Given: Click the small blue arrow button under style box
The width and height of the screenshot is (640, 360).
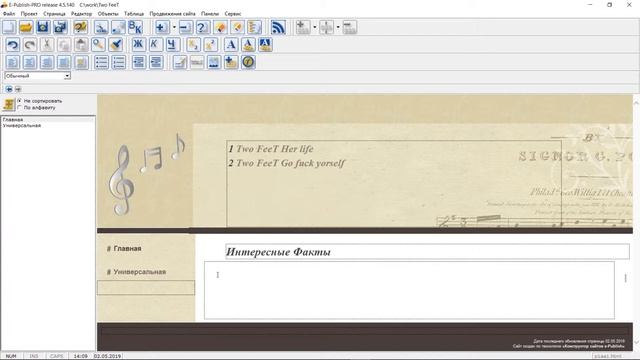Looking at the screenshot, I should pyautogui.click(x=9, y=89).
